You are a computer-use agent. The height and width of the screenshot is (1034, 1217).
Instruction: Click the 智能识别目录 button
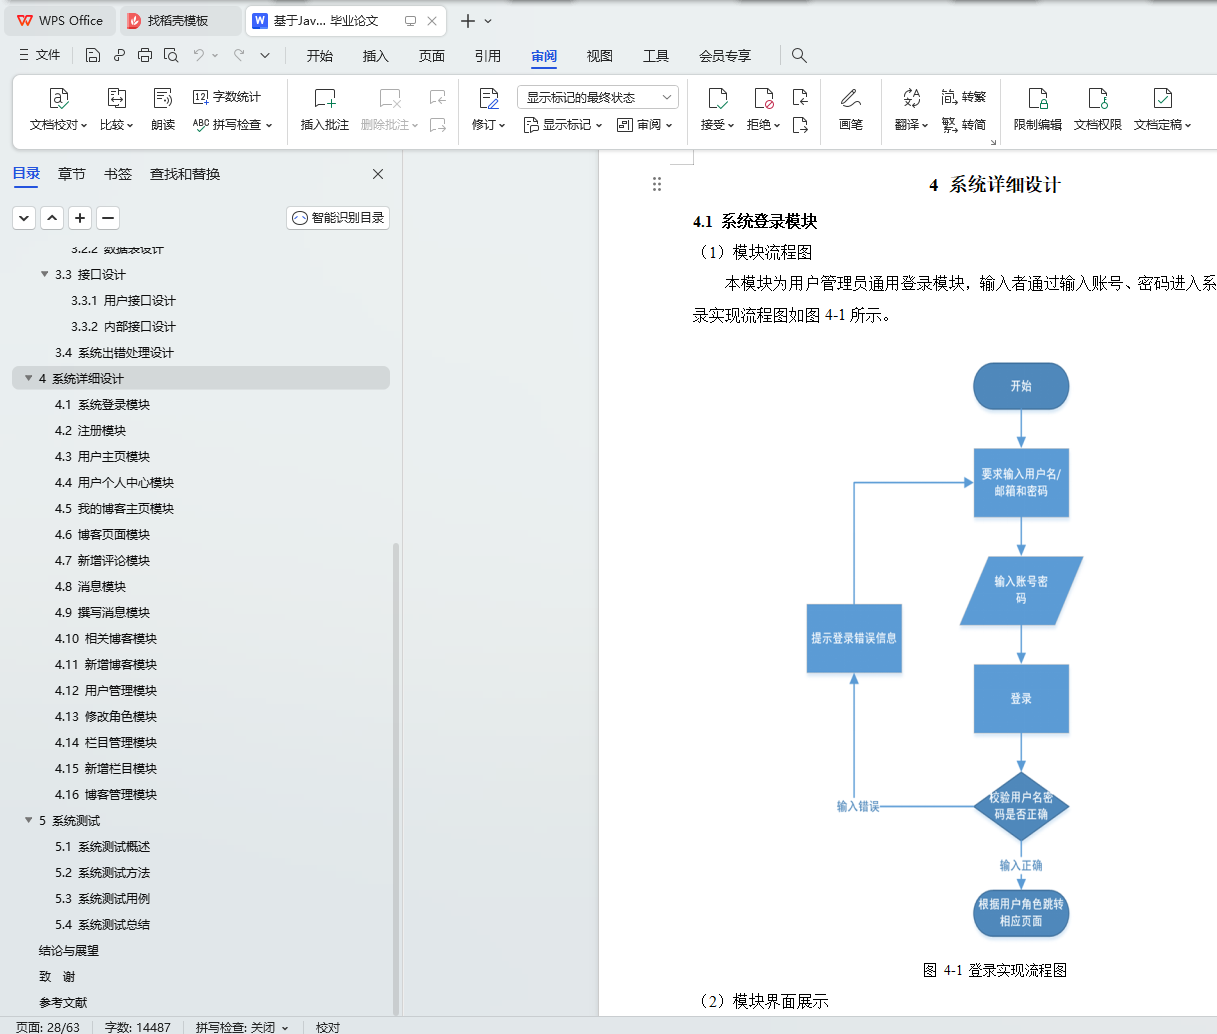(x=338, y=218)
